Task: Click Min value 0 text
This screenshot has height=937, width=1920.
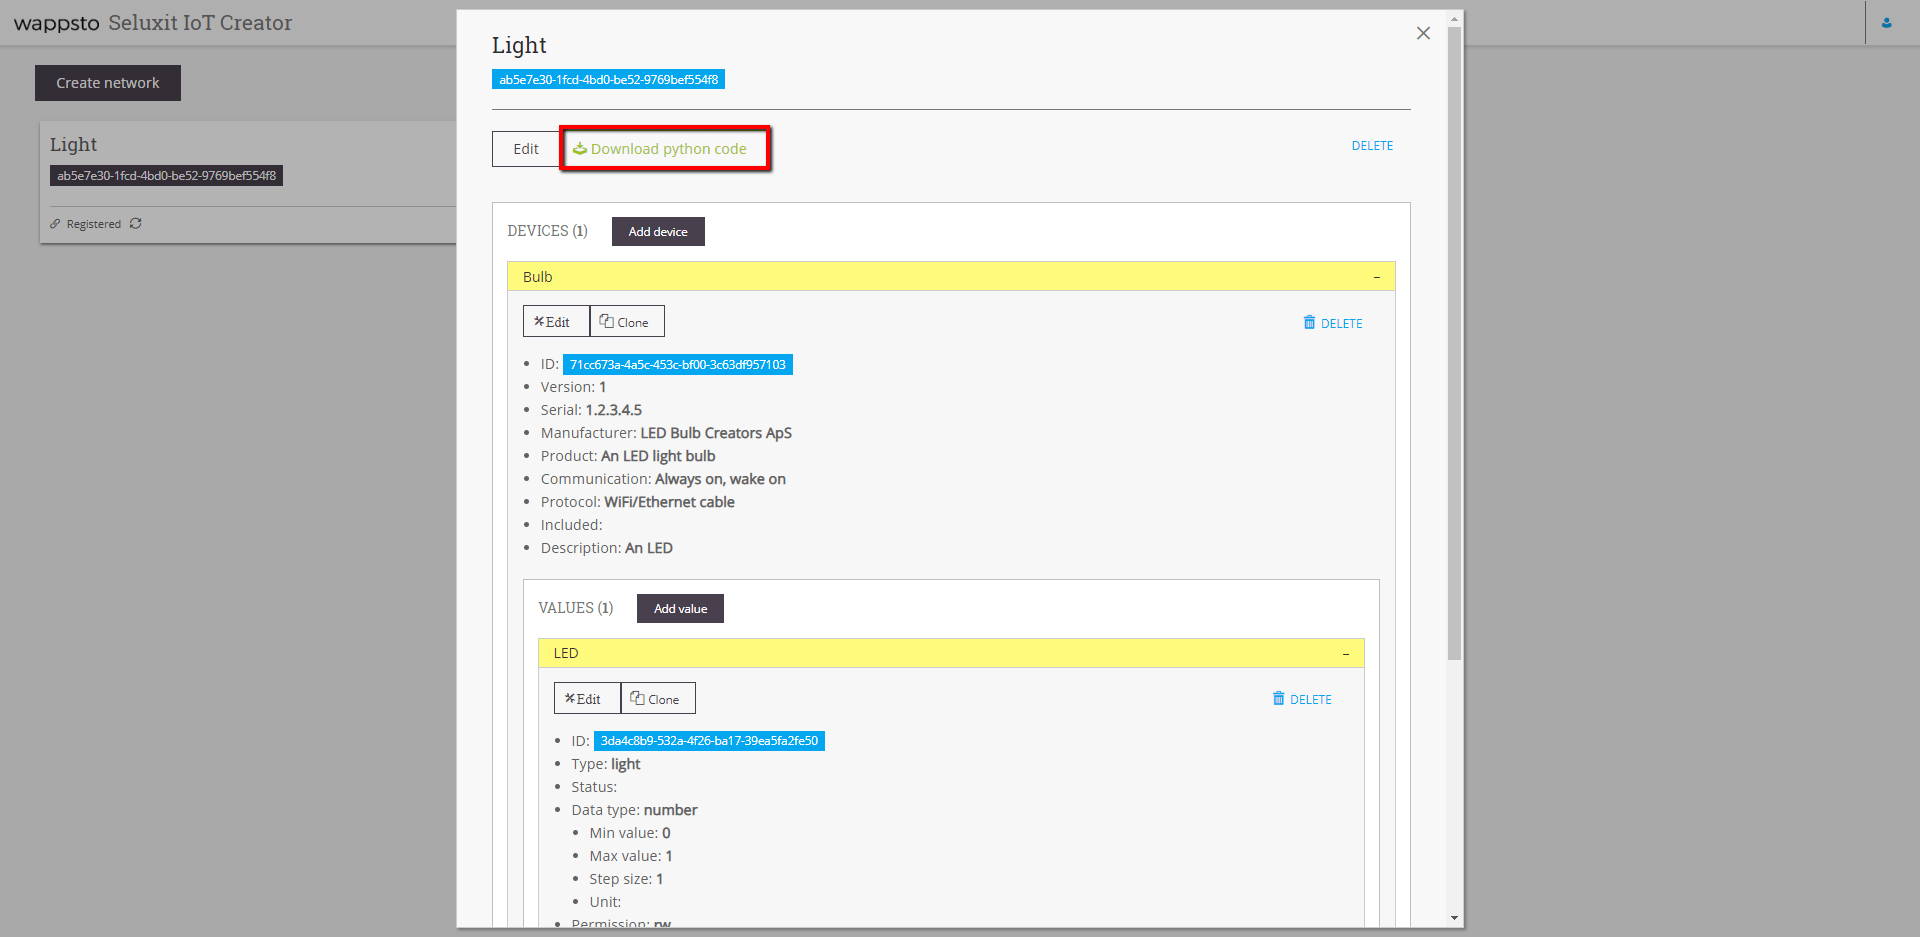Action: 630,833
